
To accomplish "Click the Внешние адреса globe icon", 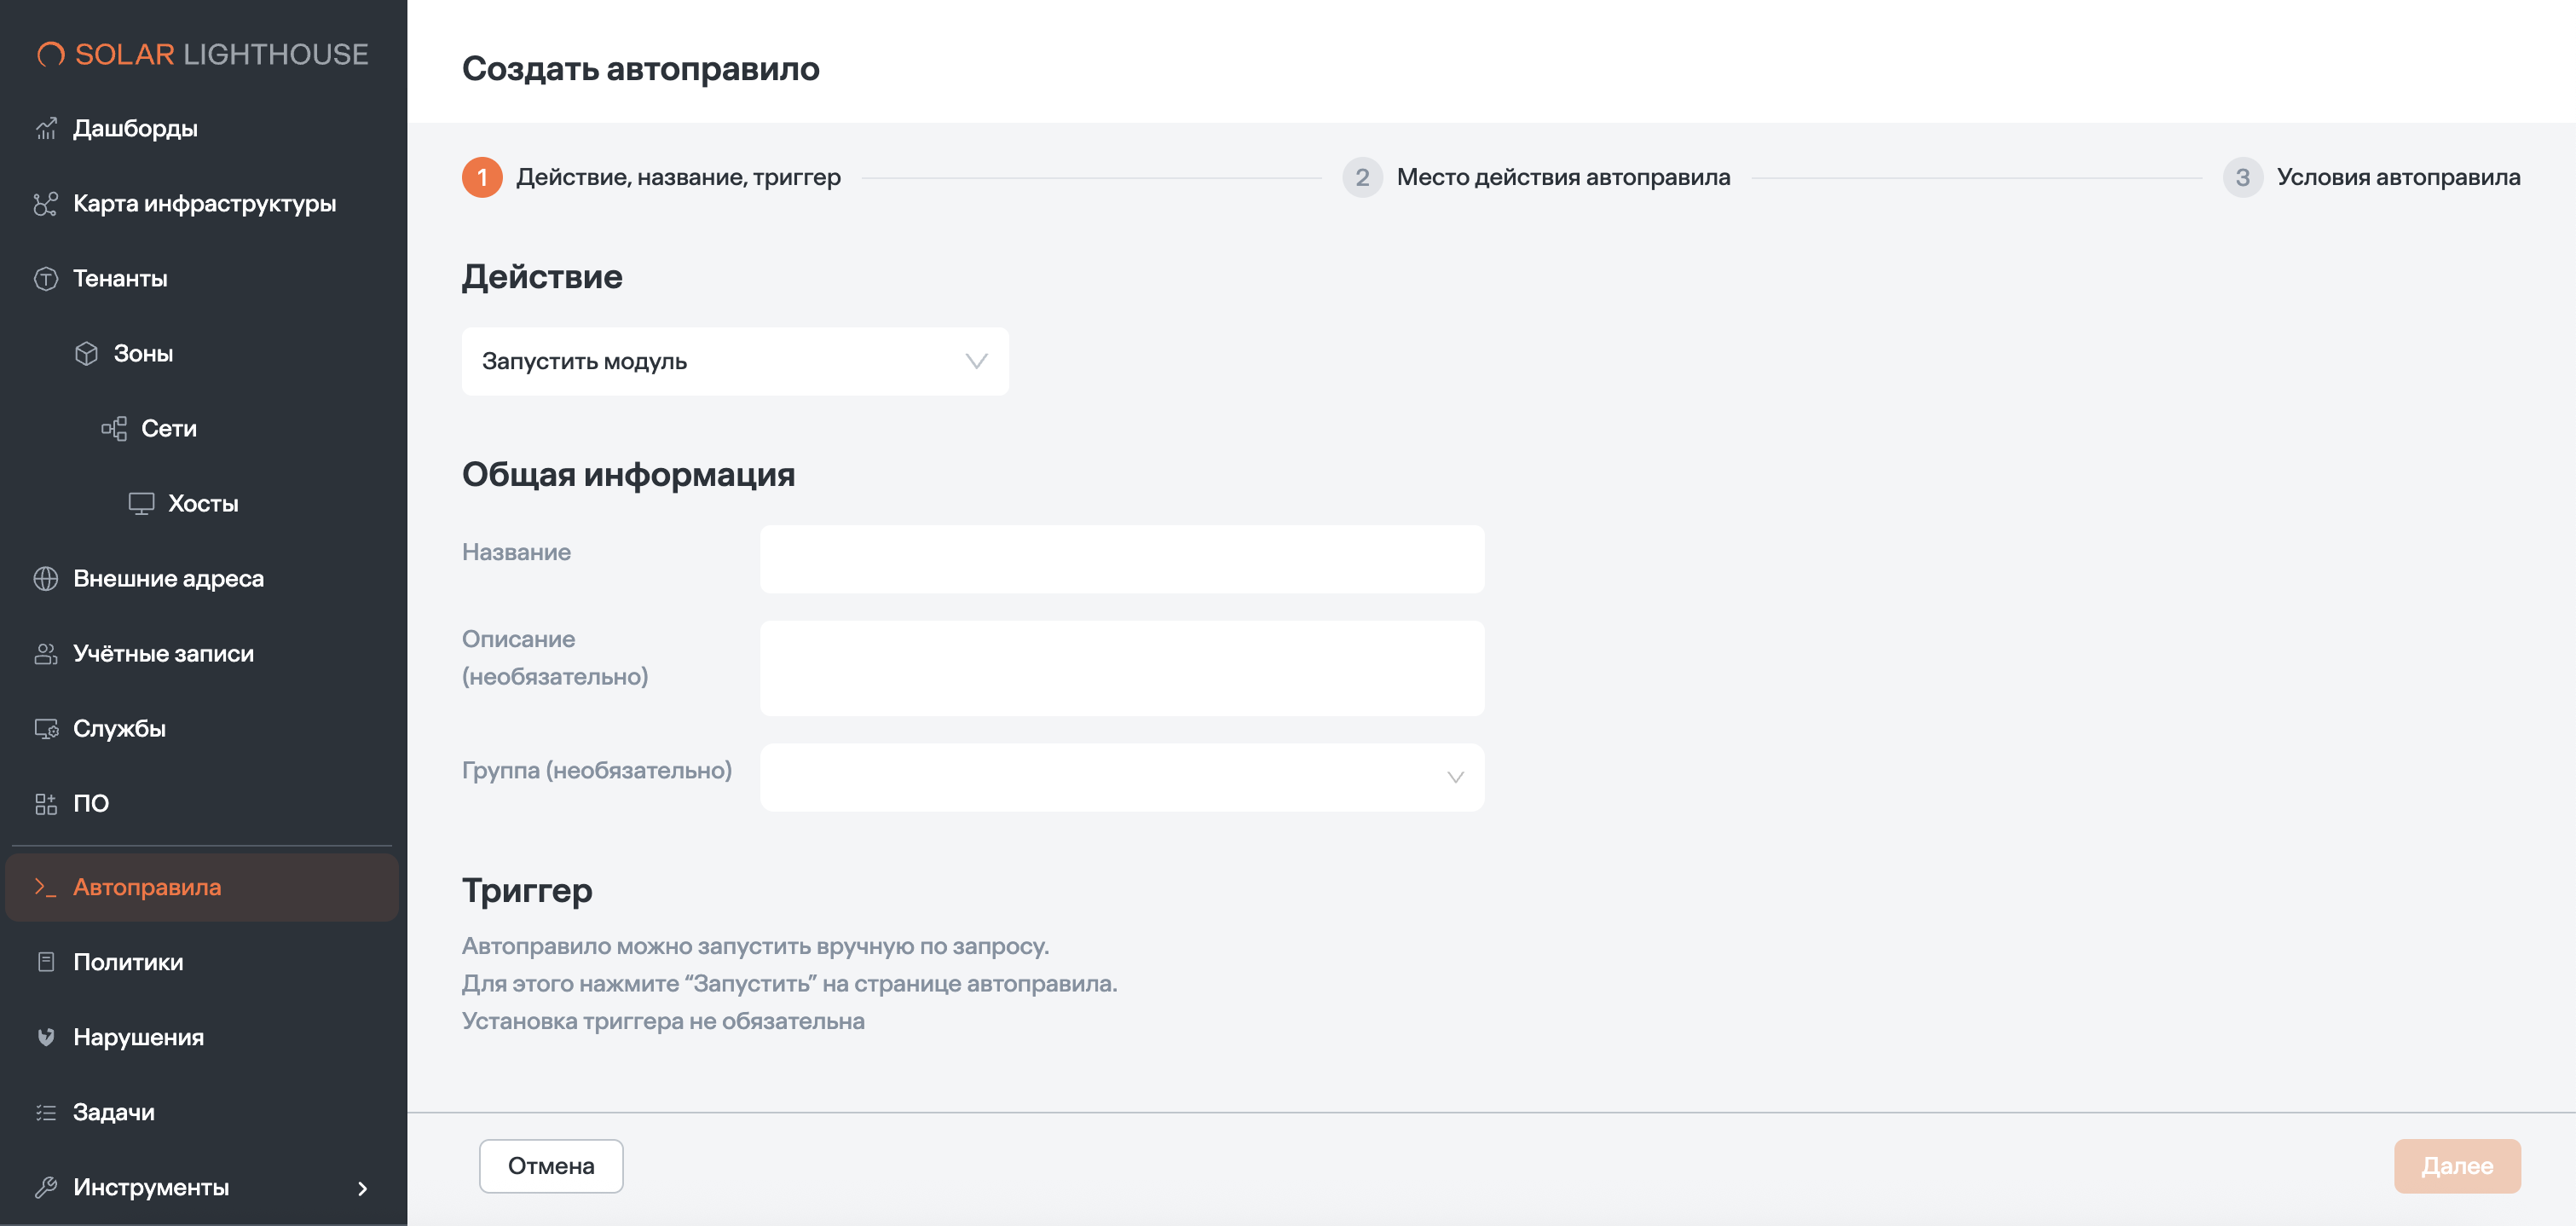I will (46, 579).
